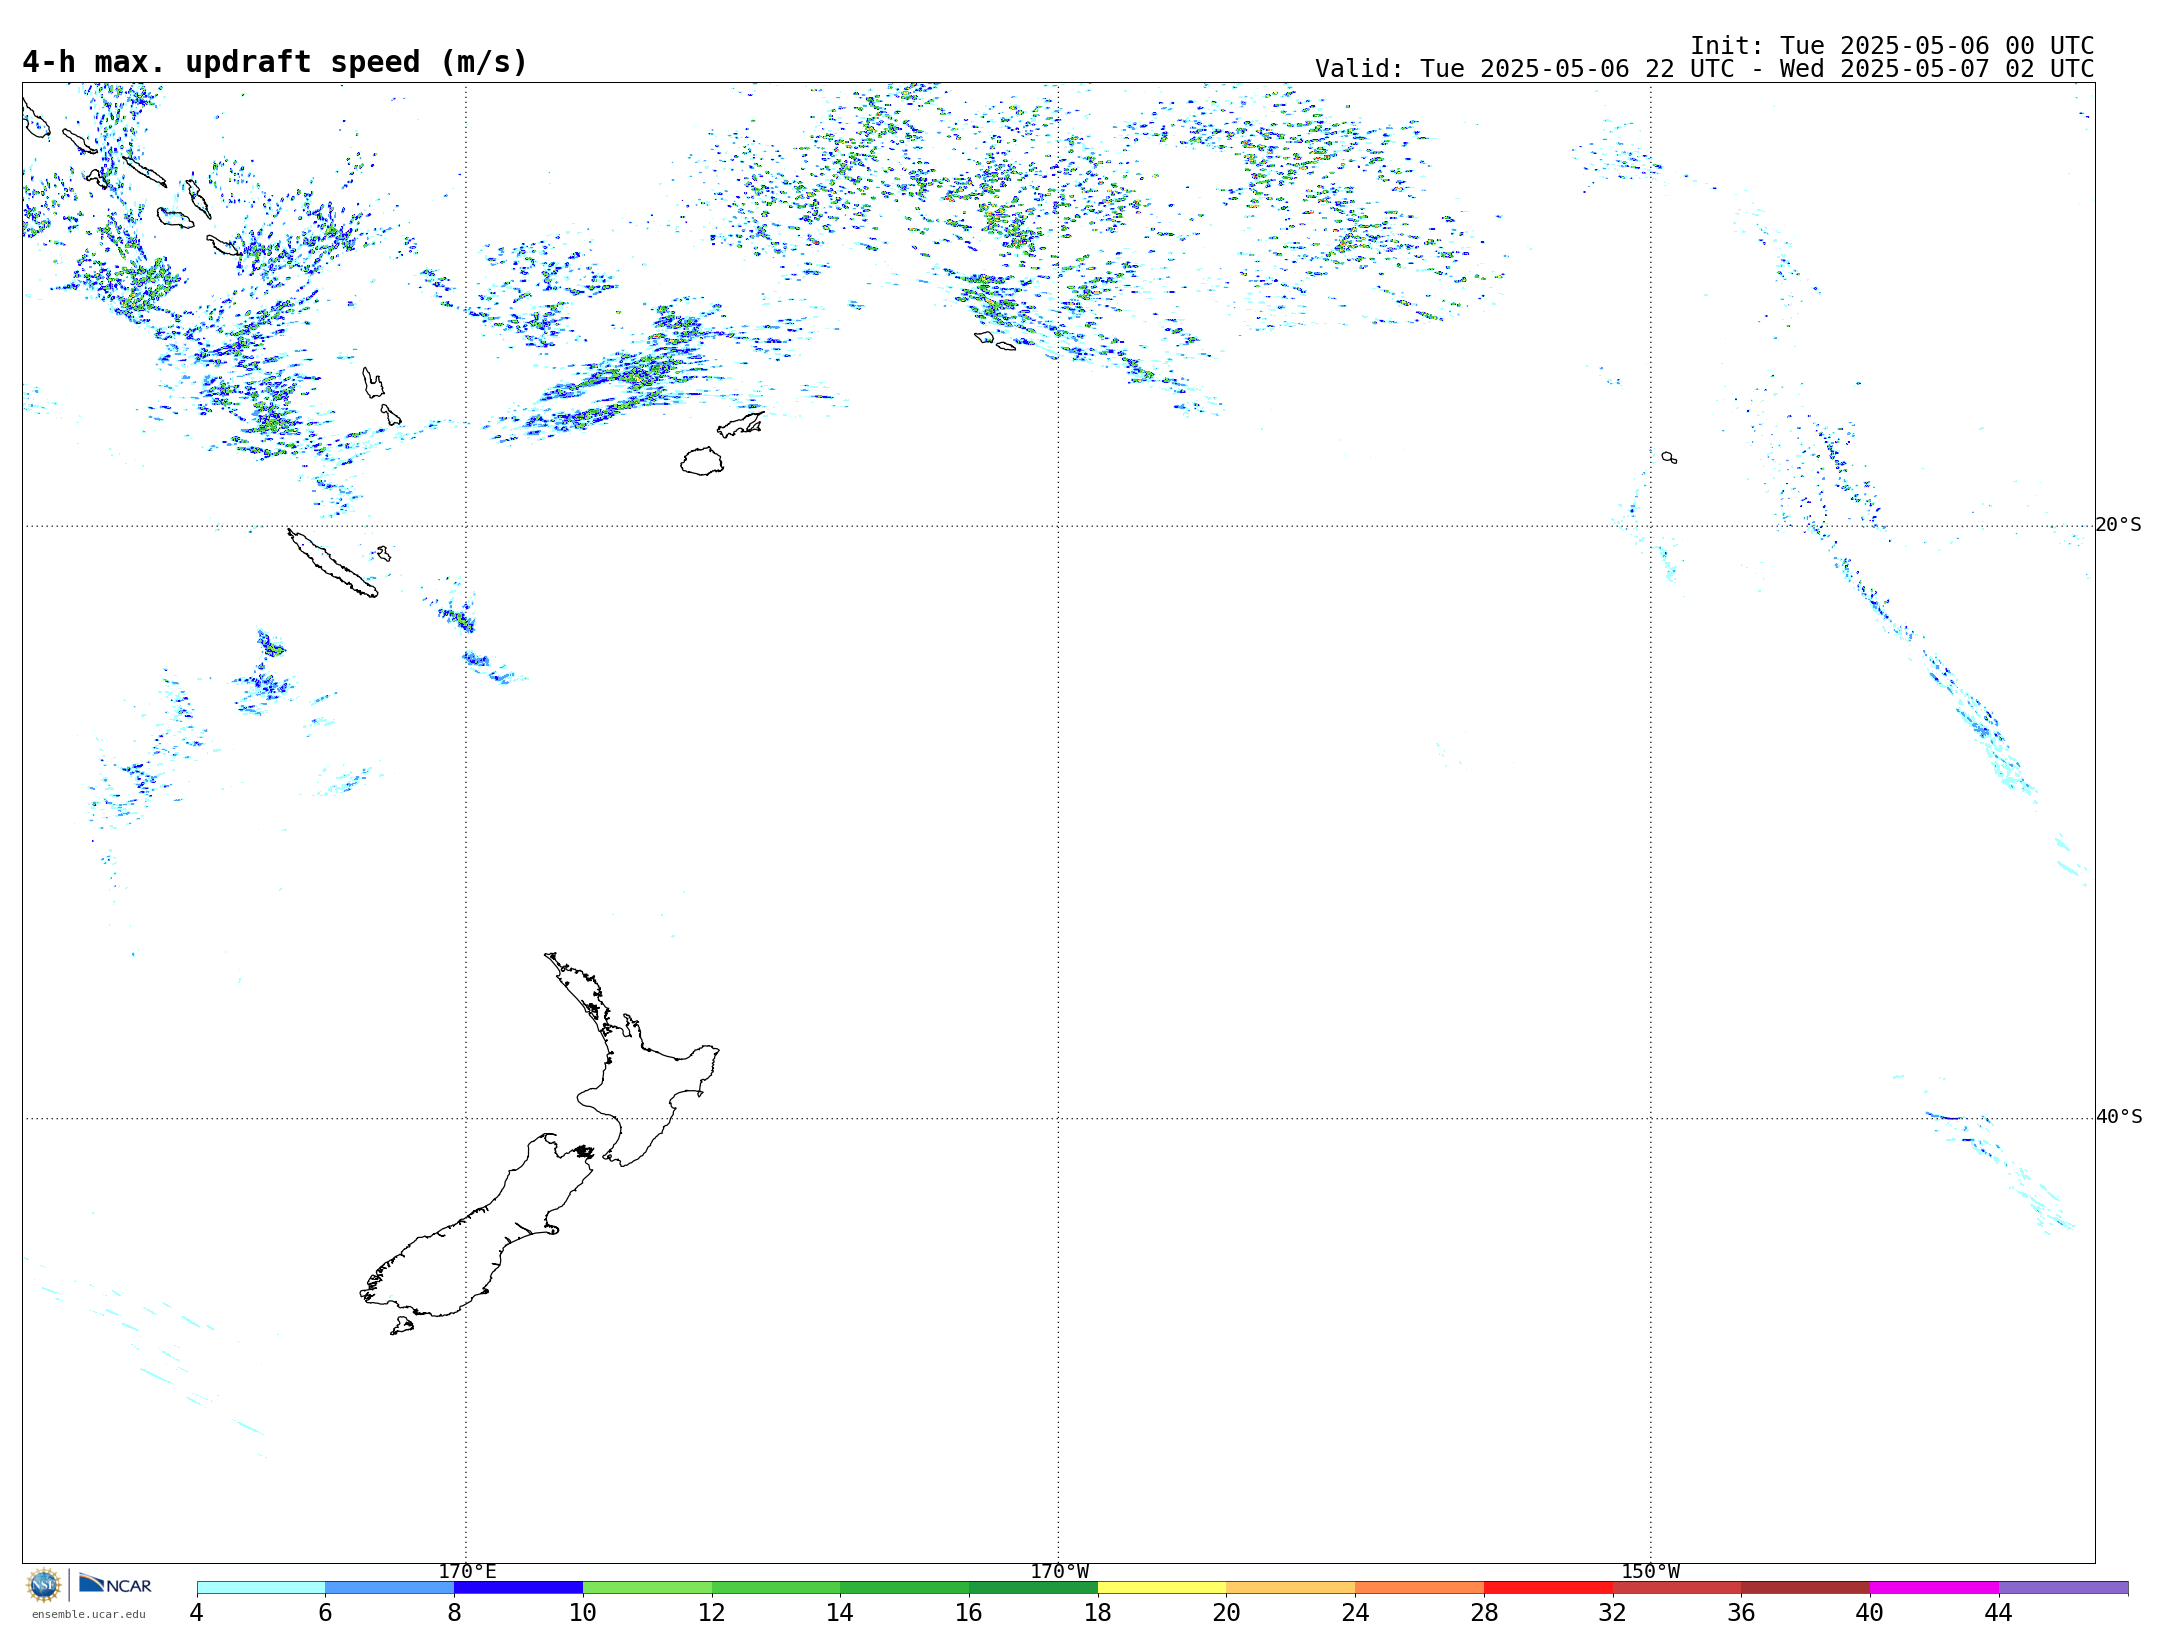This screenshot has height=1626, width=2160.
Task: Click the colorbar tick label 36
Action: click(1741, 1613)
